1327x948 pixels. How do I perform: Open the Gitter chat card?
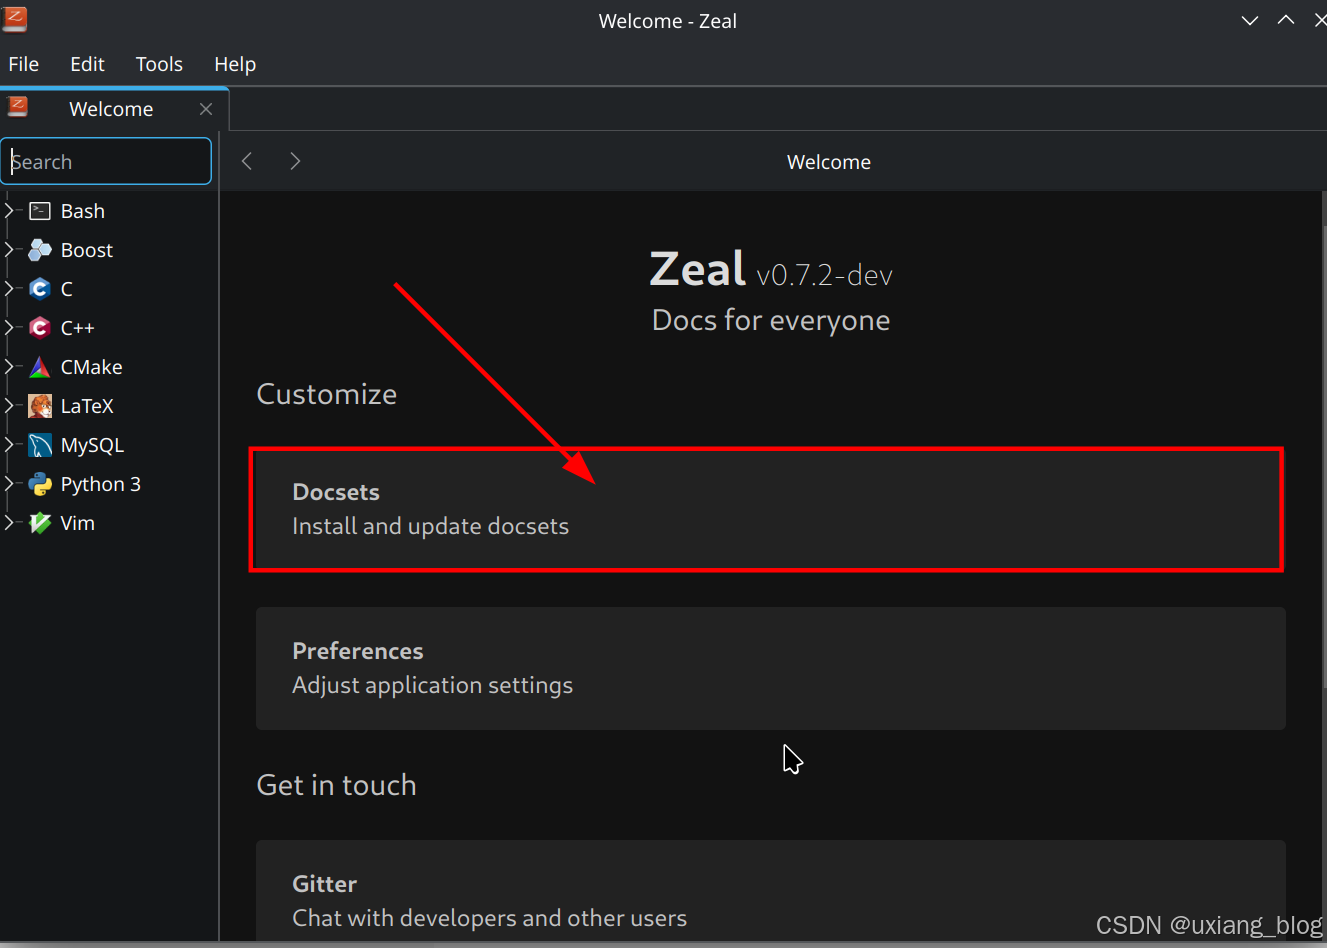(770, 890)
